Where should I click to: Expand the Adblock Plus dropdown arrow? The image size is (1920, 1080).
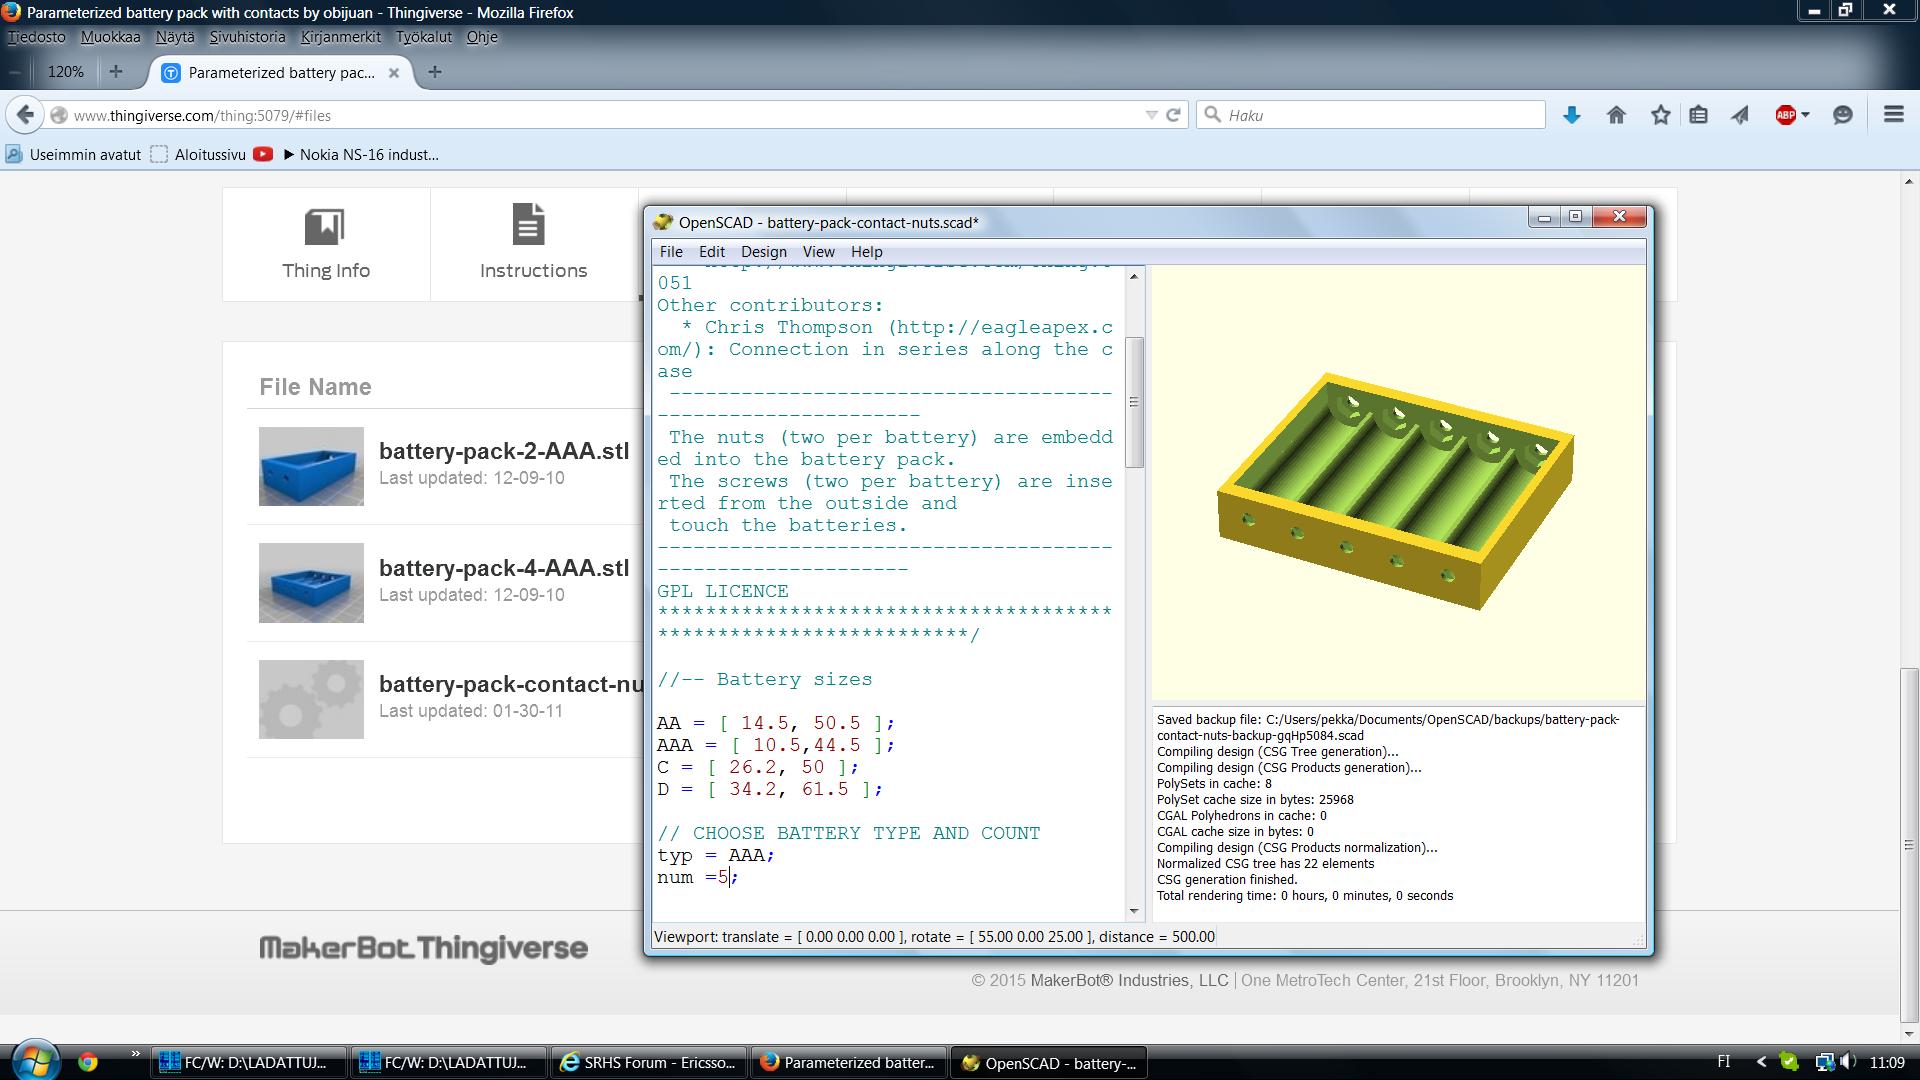click(1806, 115)
